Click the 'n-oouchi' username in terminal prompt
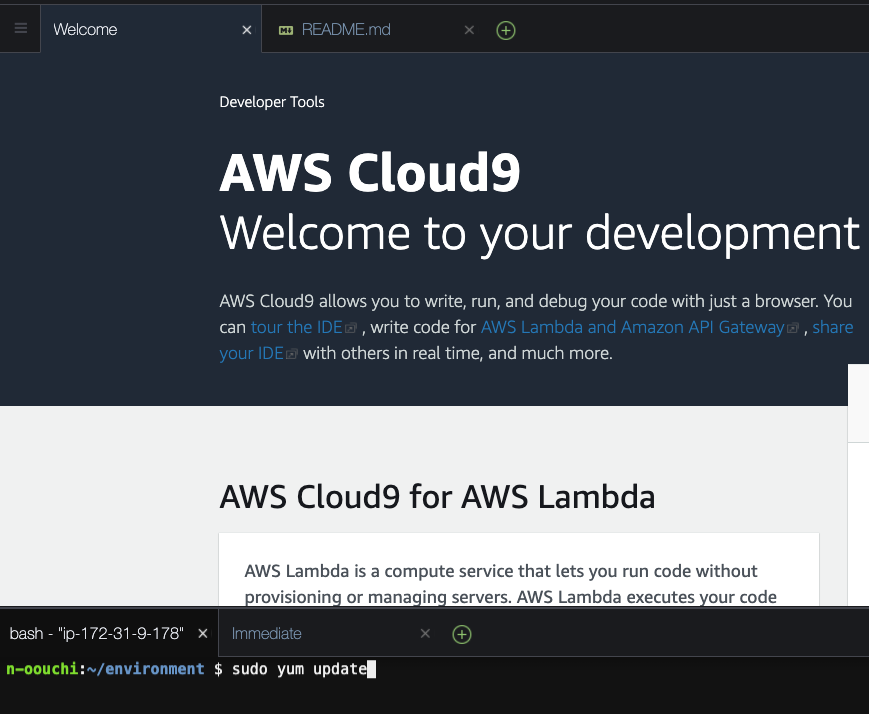869x714 pixels. pyautogui.click(x=43, y=669)
